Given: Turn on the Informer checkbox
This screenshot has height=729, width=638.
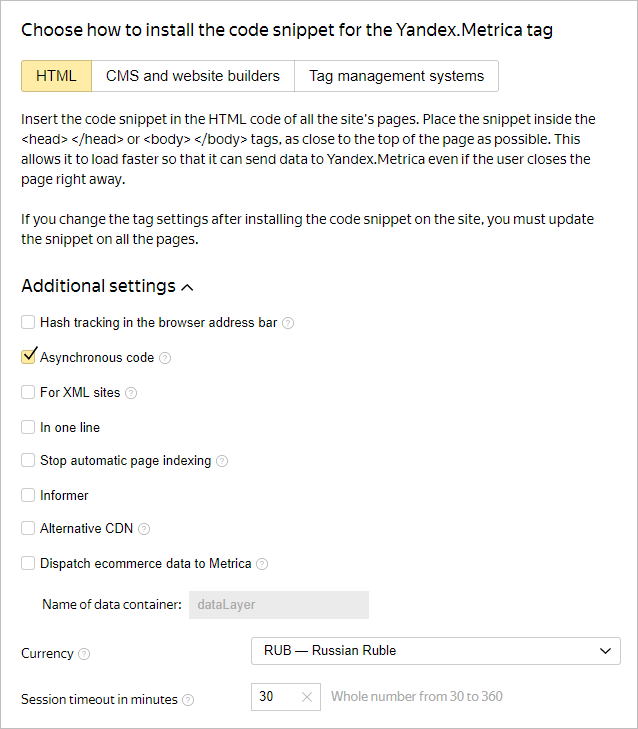Looking at the screenshot, I should point(28,495).
